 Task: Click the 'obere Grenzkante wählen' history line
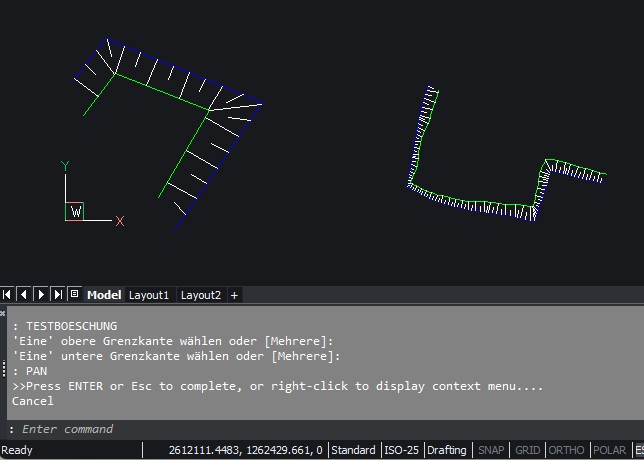tap(173, 341)
